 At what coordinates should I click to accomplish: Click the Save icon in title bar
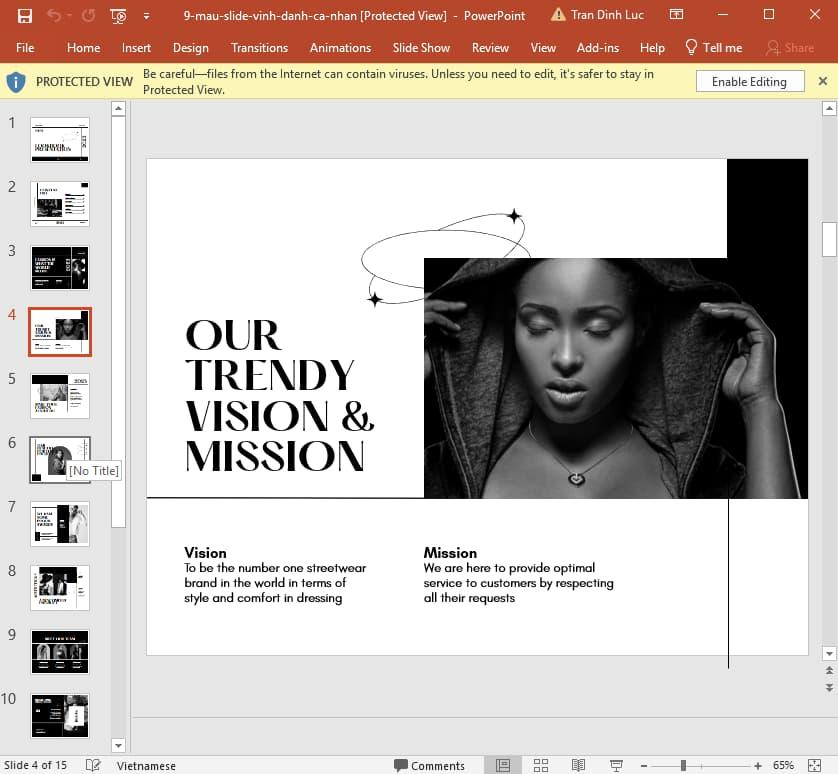(x=25, y=16)
